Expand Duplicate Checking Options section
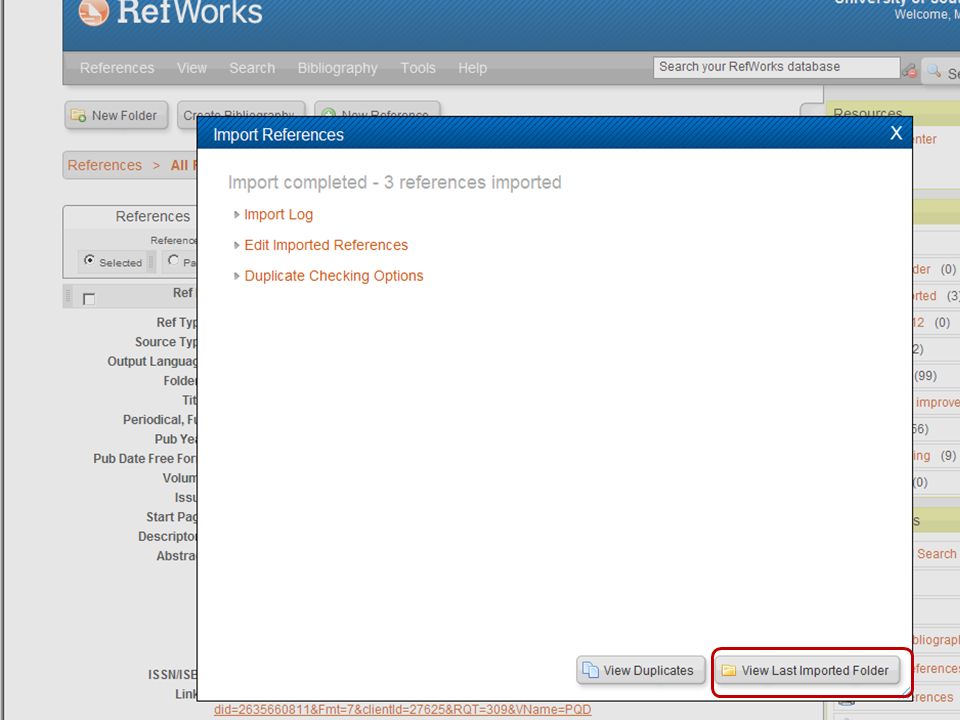The width and height of the screenshot is (960, 720). tap(334, 276)
